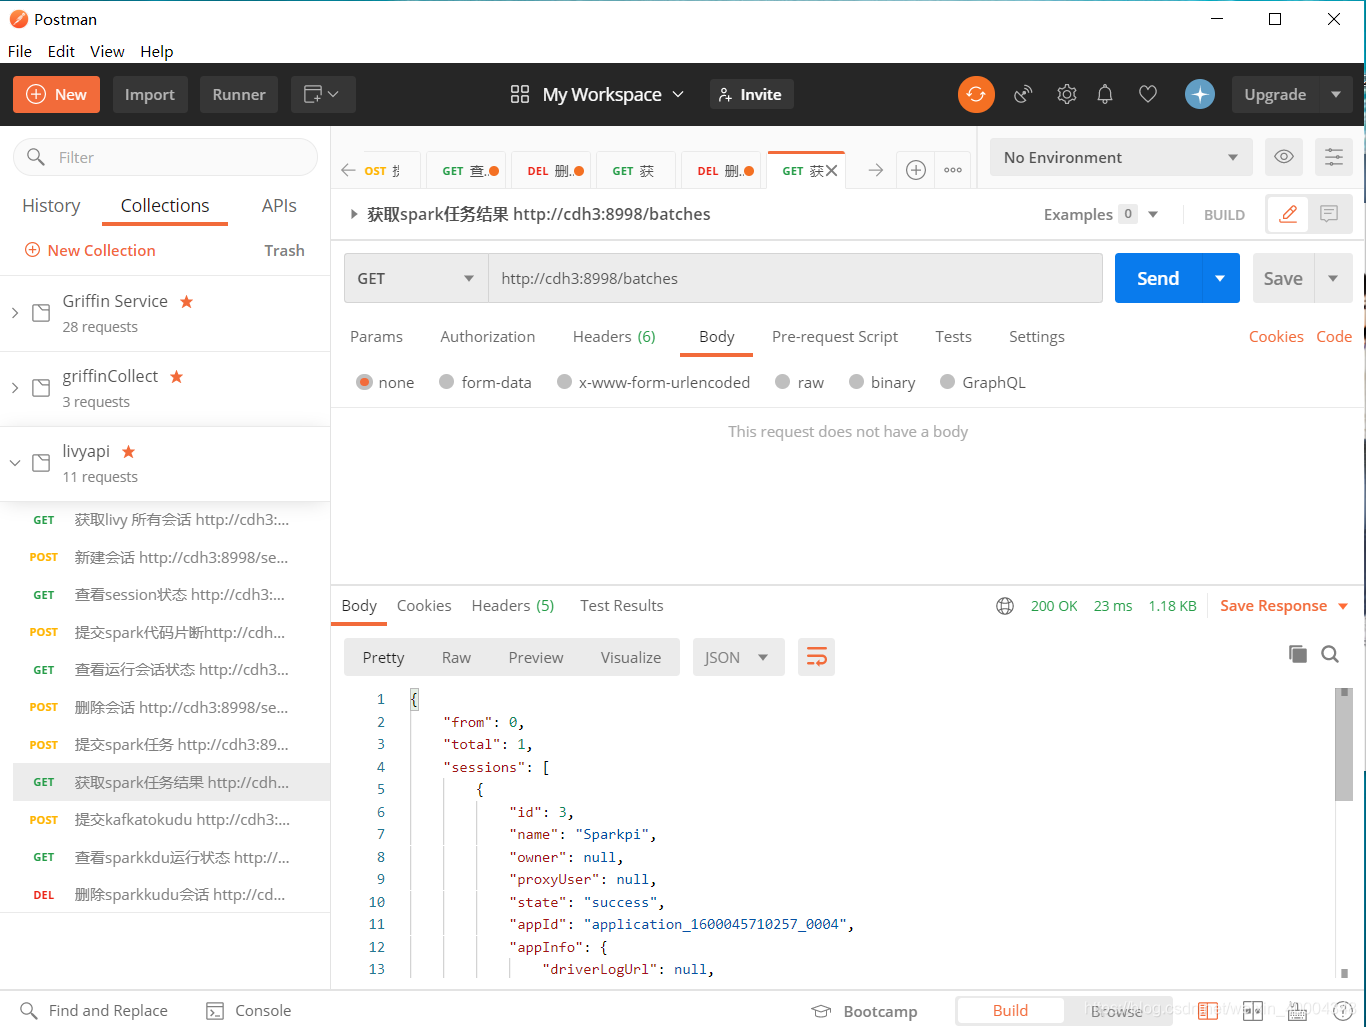The height and width of the screenshot is (1027, 1366).
Task: Expand Griffin Service collection
Action: pos(15,313)
